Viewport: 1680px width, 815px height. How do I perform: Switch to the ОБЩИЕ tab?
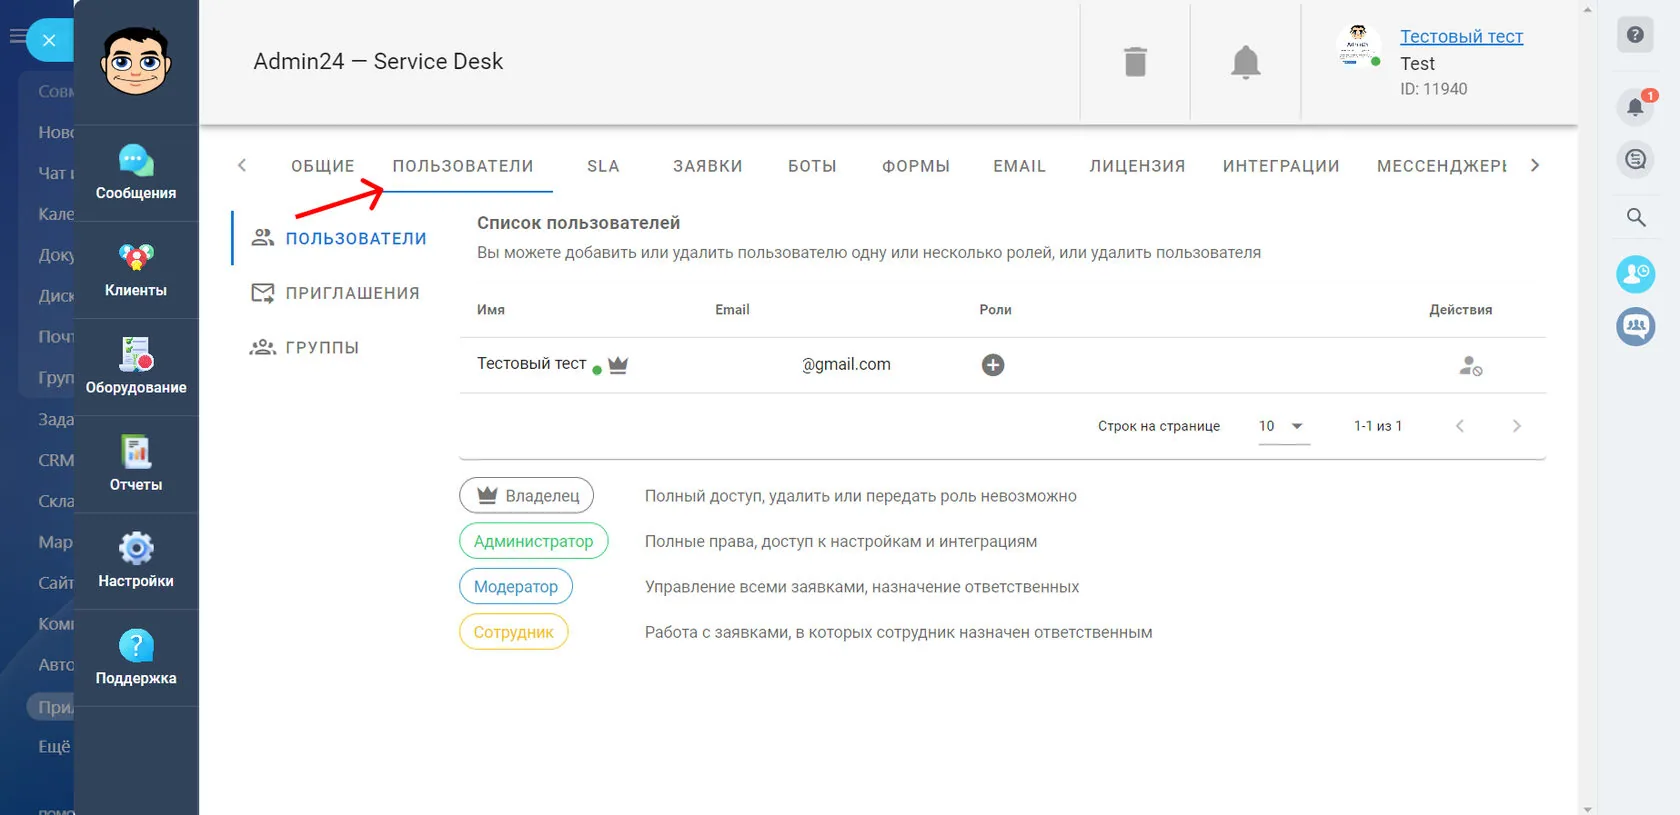pos(323,166)
